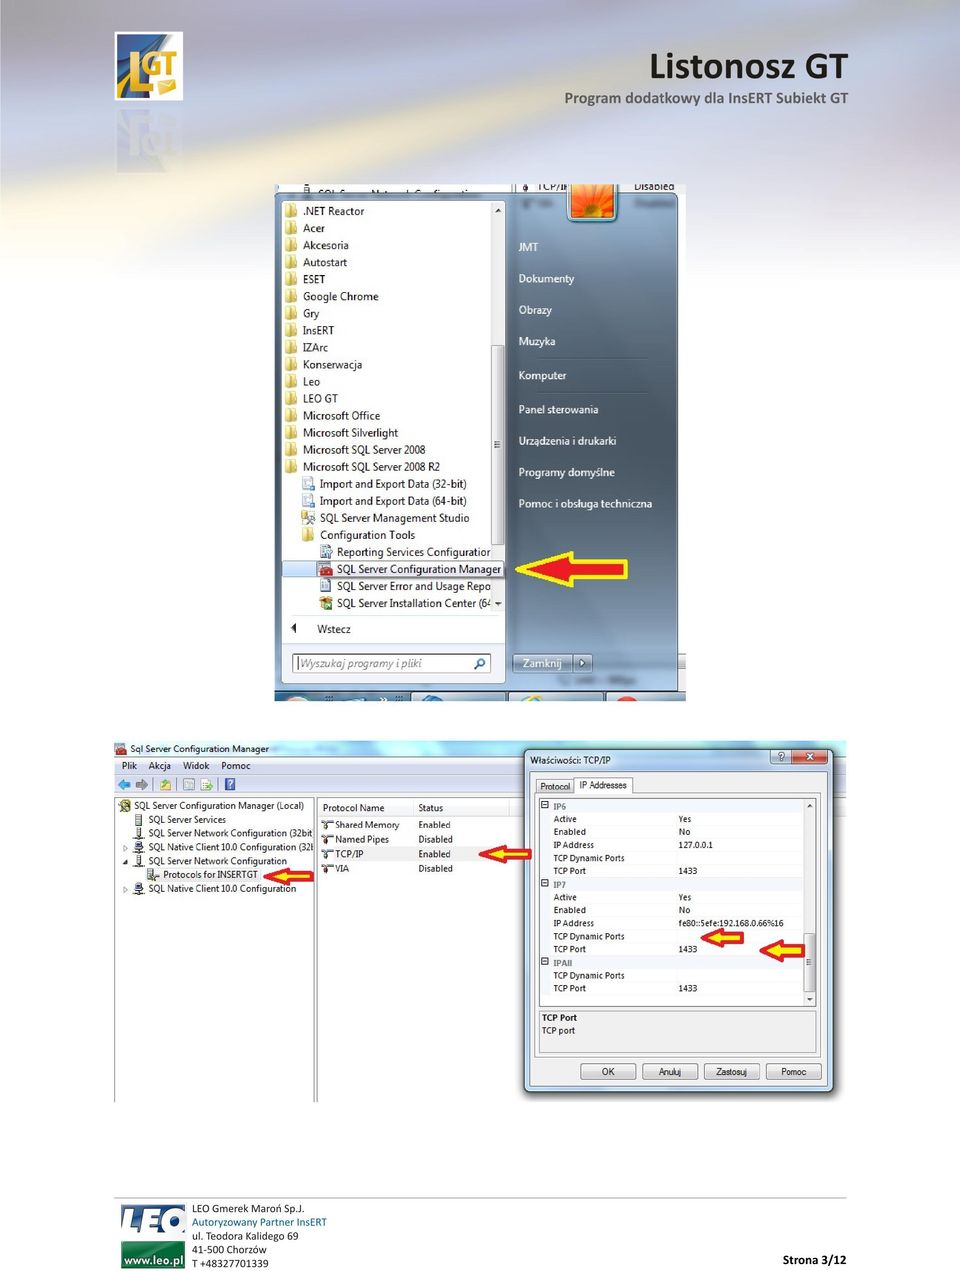This screenshot has height=1271, width=960.
Task: Click IP7 TCP Dynamic Ports value field
Action: tap(740, 936)
